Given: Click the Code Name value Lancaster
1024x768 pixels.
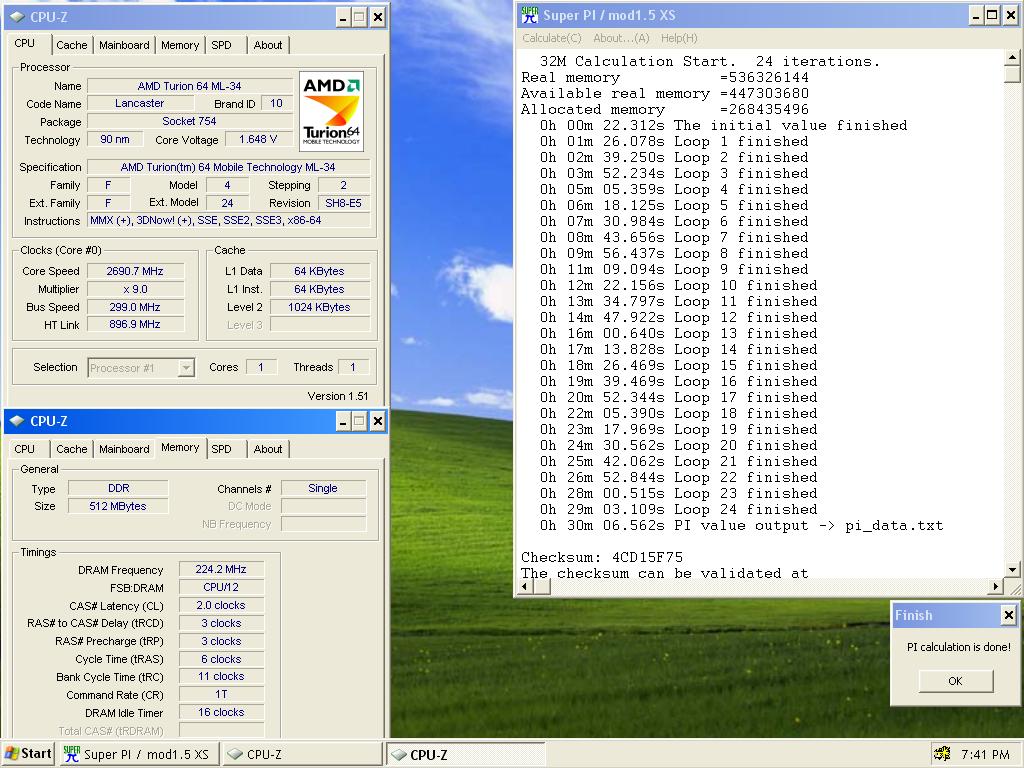Looking at the screenshot, I should pyautogui.click(x=140, y=103).
